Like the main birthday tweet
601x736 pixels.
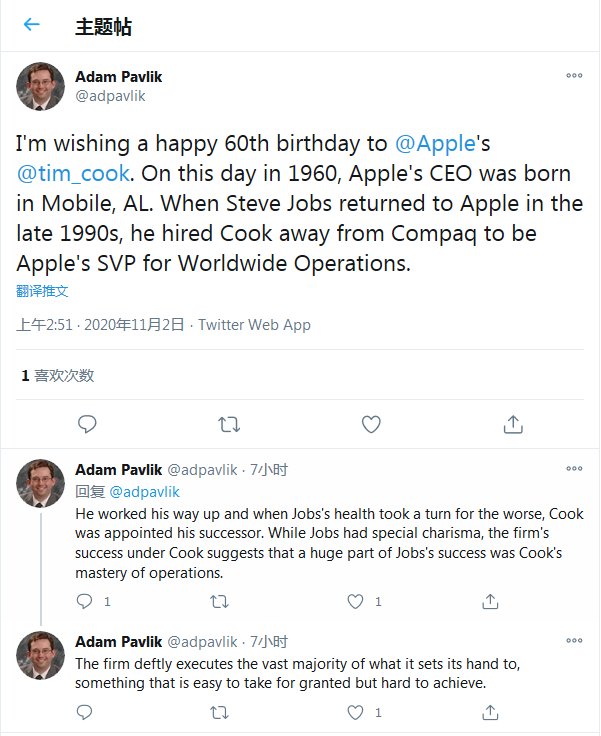[371, 424]
